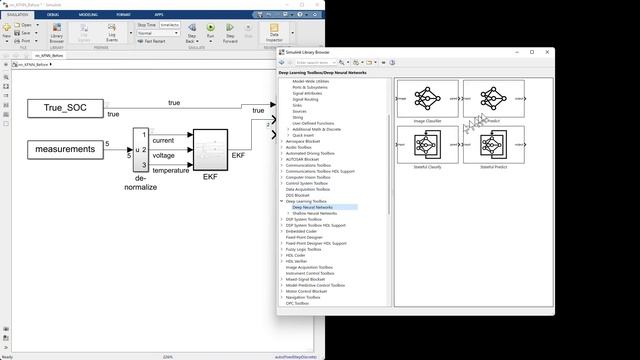Image resolution: width=640 pixels, height=360 pixels.
Task: Switch to the MODELING ribbon tab
Action: click(x=88, y=15)
